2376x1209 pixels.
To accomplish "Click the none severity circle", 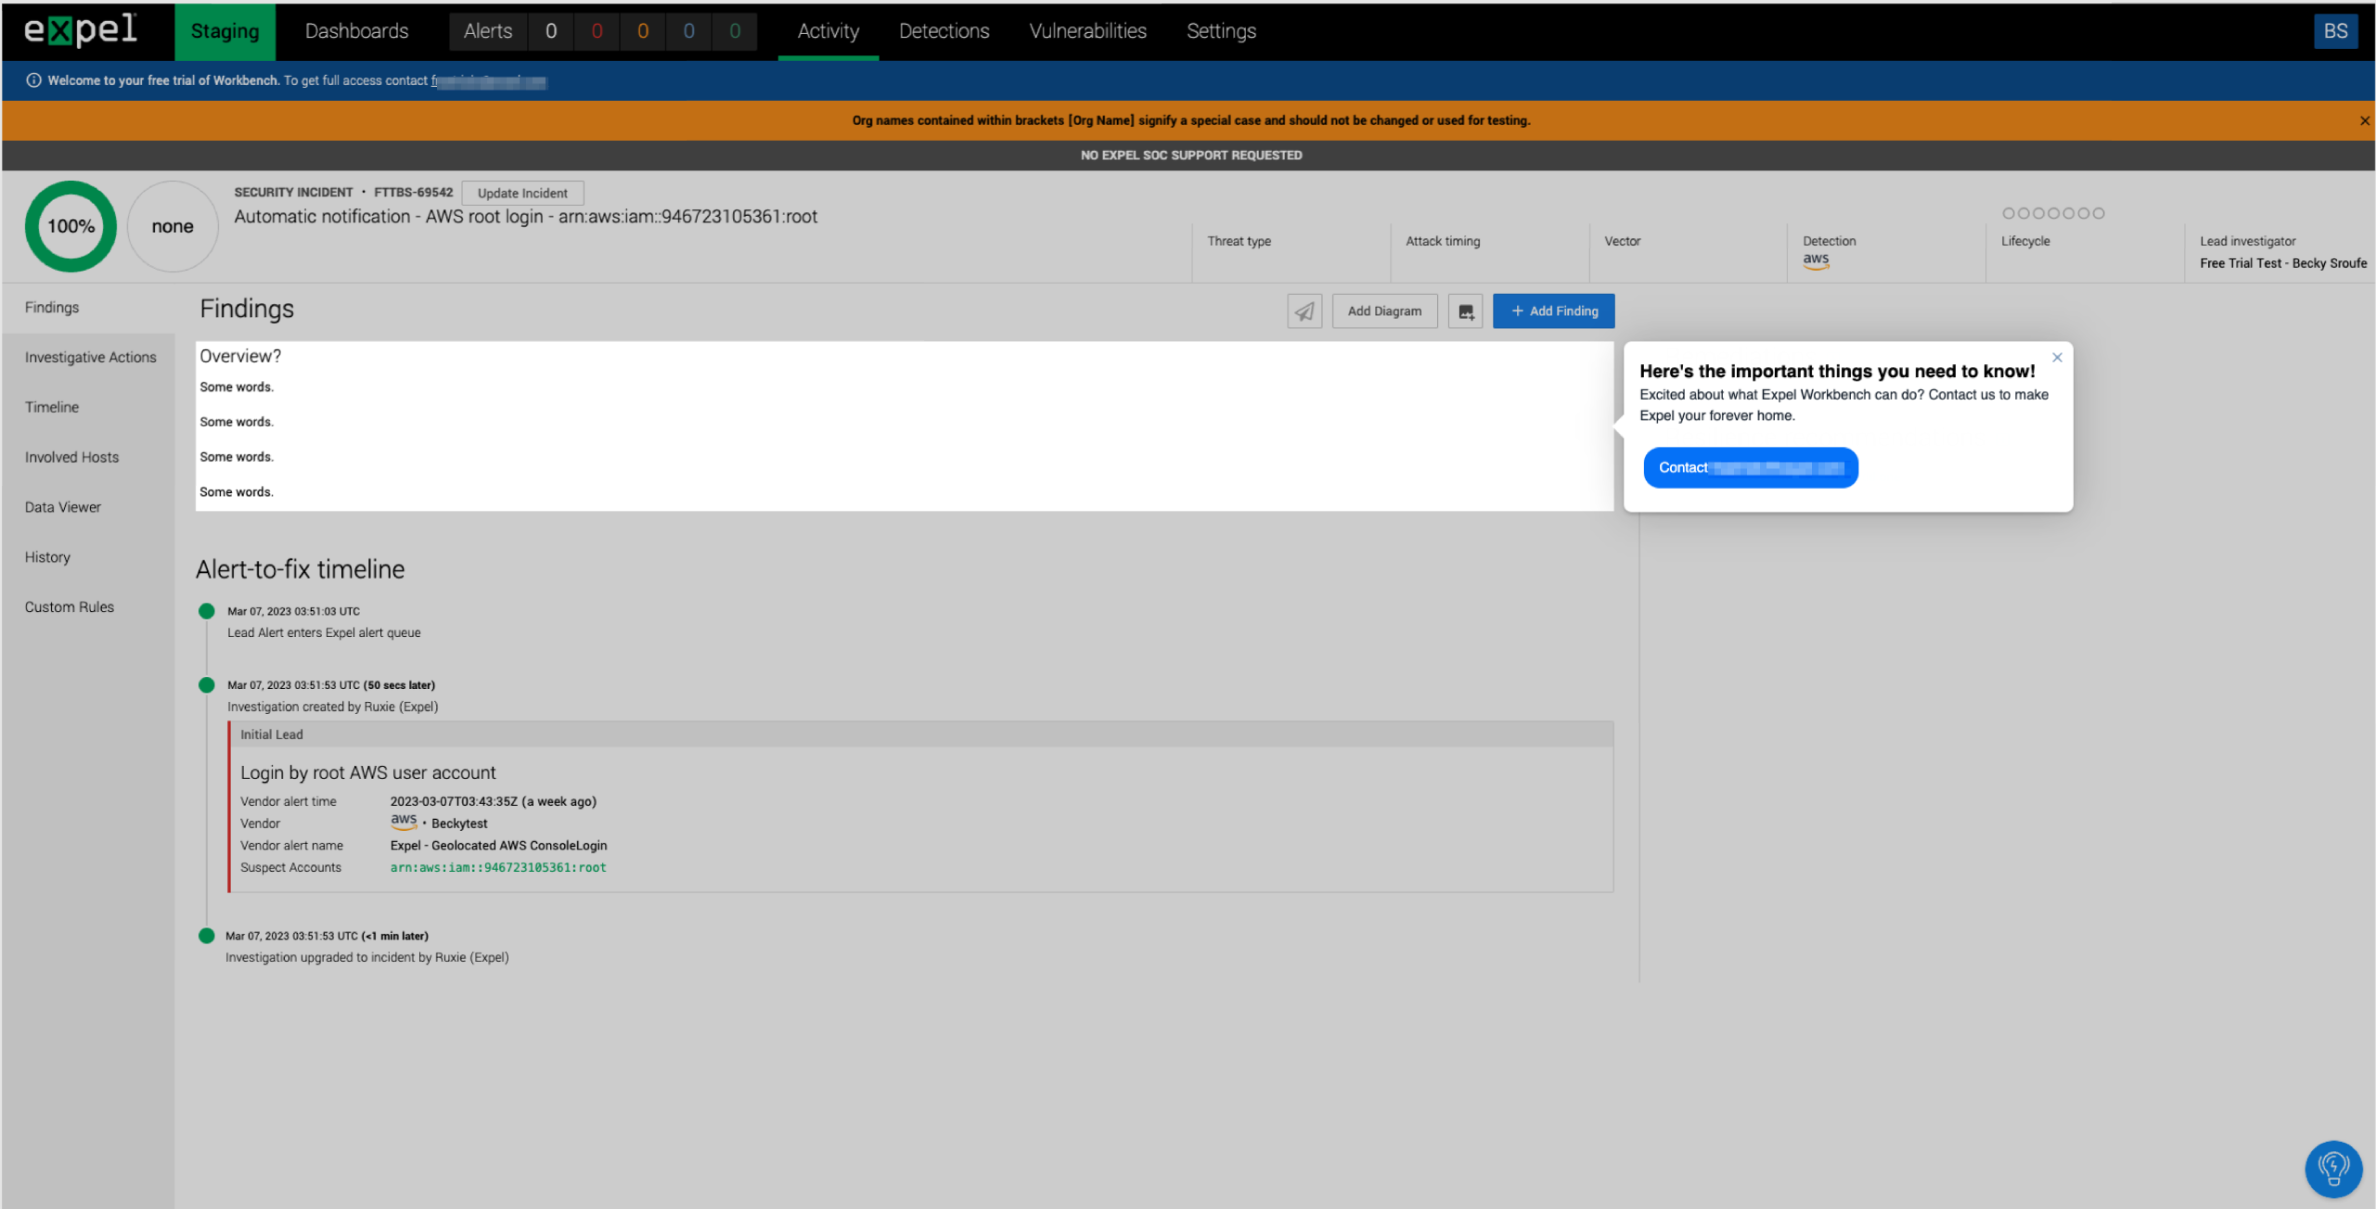I will [x=172, y=226].
